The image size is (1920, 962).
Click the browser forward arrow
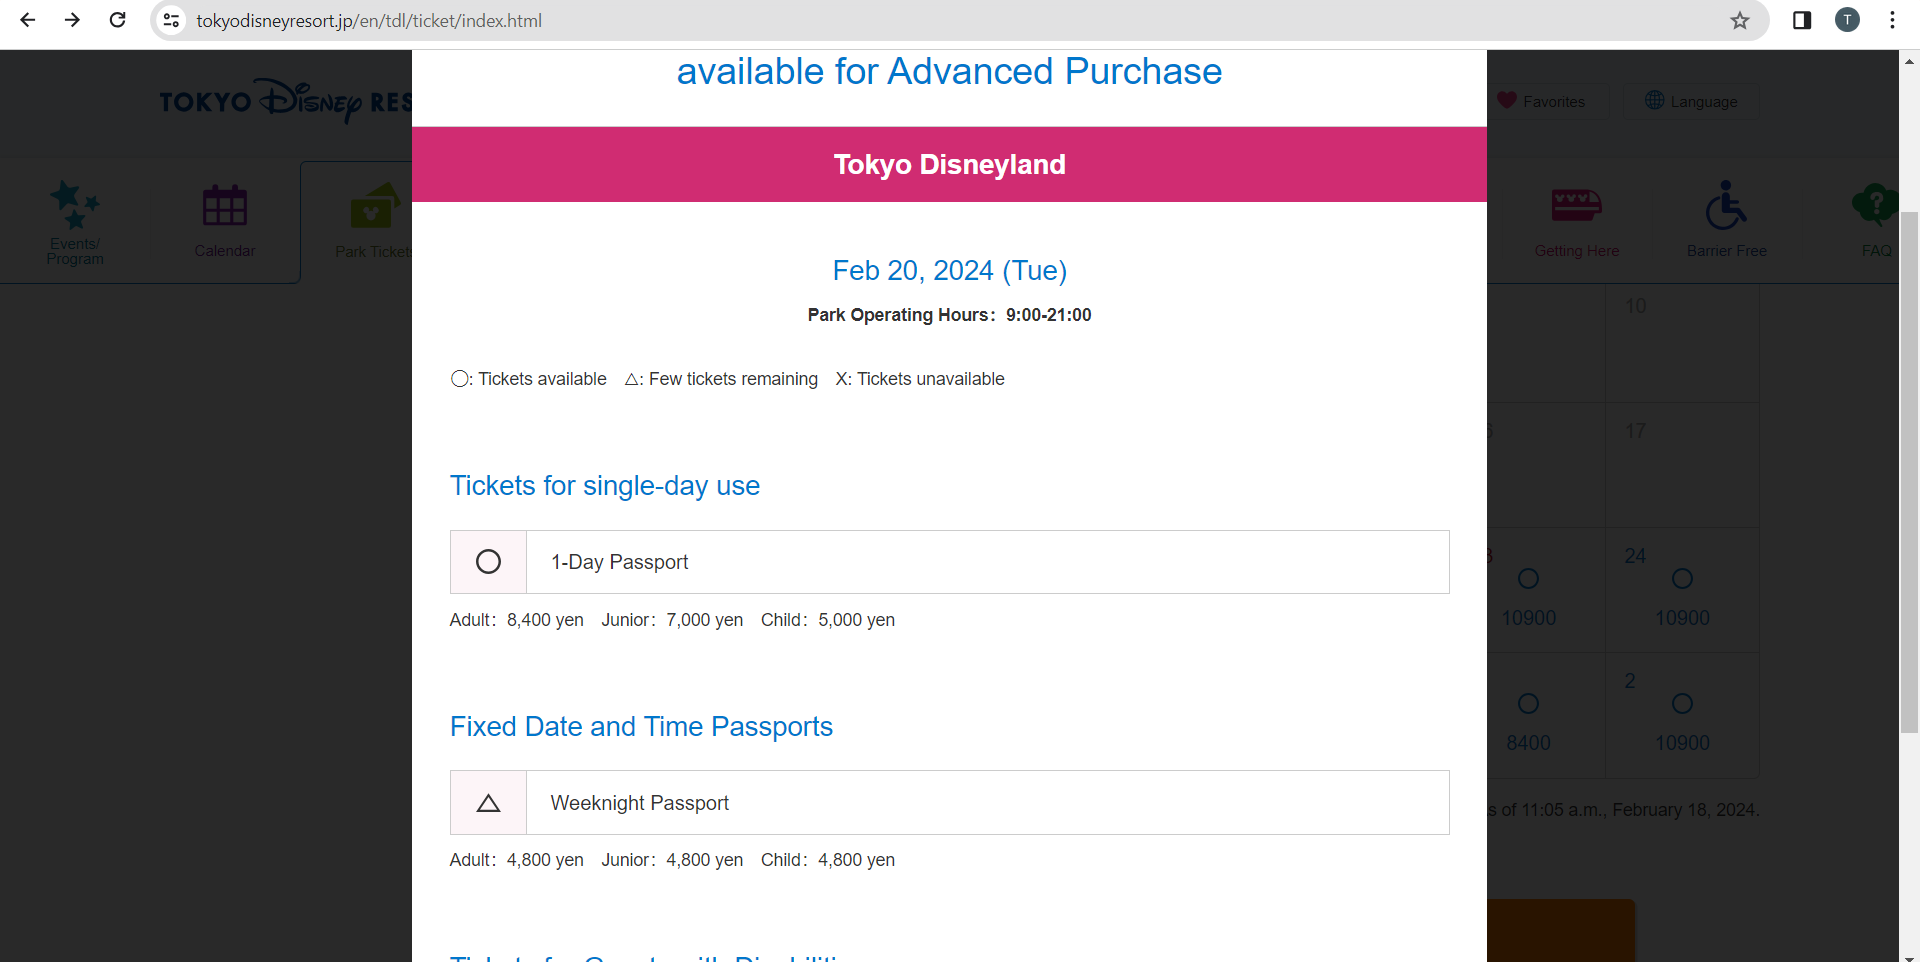pos(72,20)
